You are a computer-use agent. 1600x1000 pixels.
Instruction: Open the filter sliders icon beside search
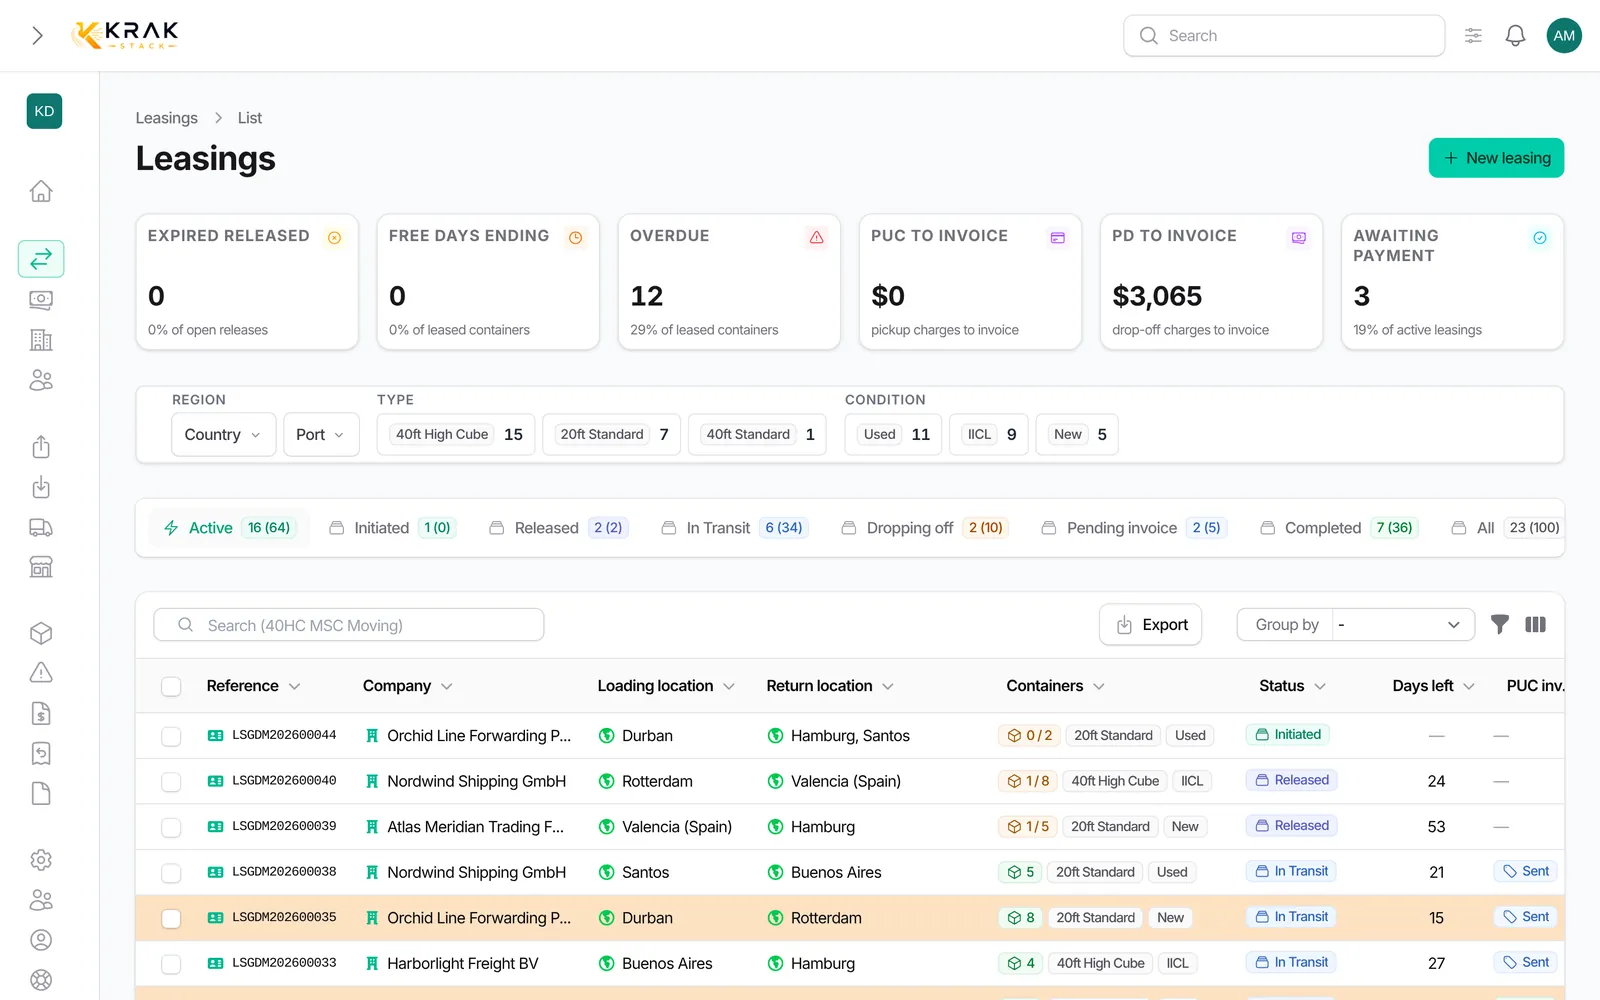1473,36
